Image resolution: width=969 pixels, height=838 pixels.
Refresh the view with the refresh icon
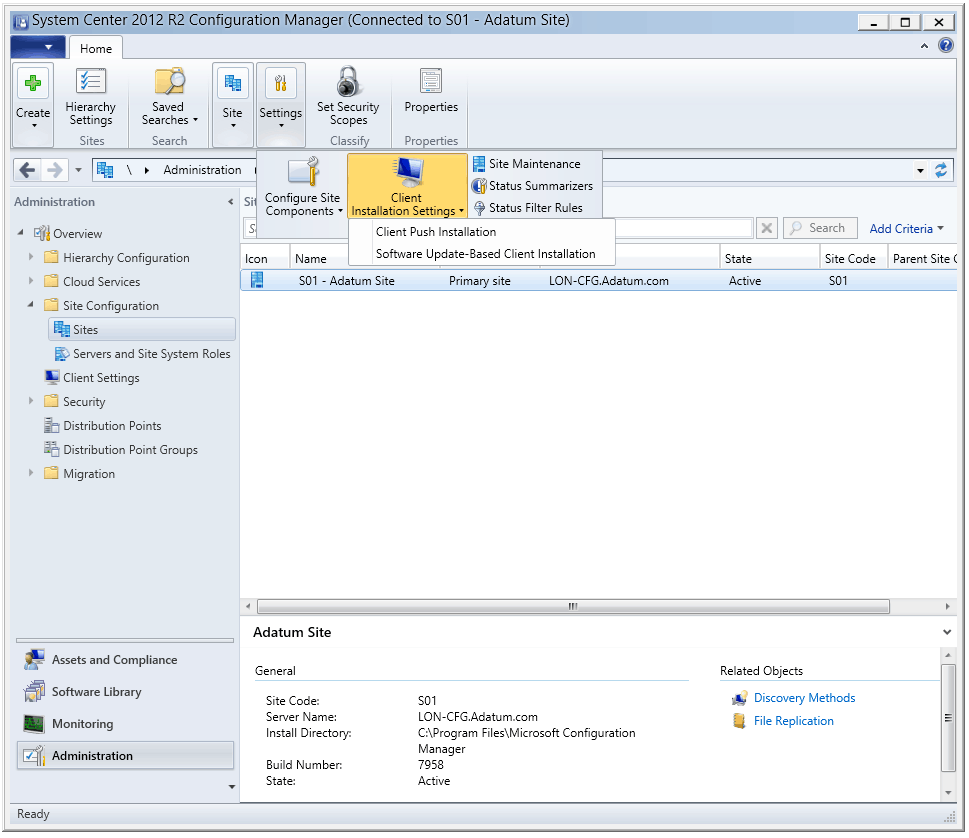pos(941,170)
